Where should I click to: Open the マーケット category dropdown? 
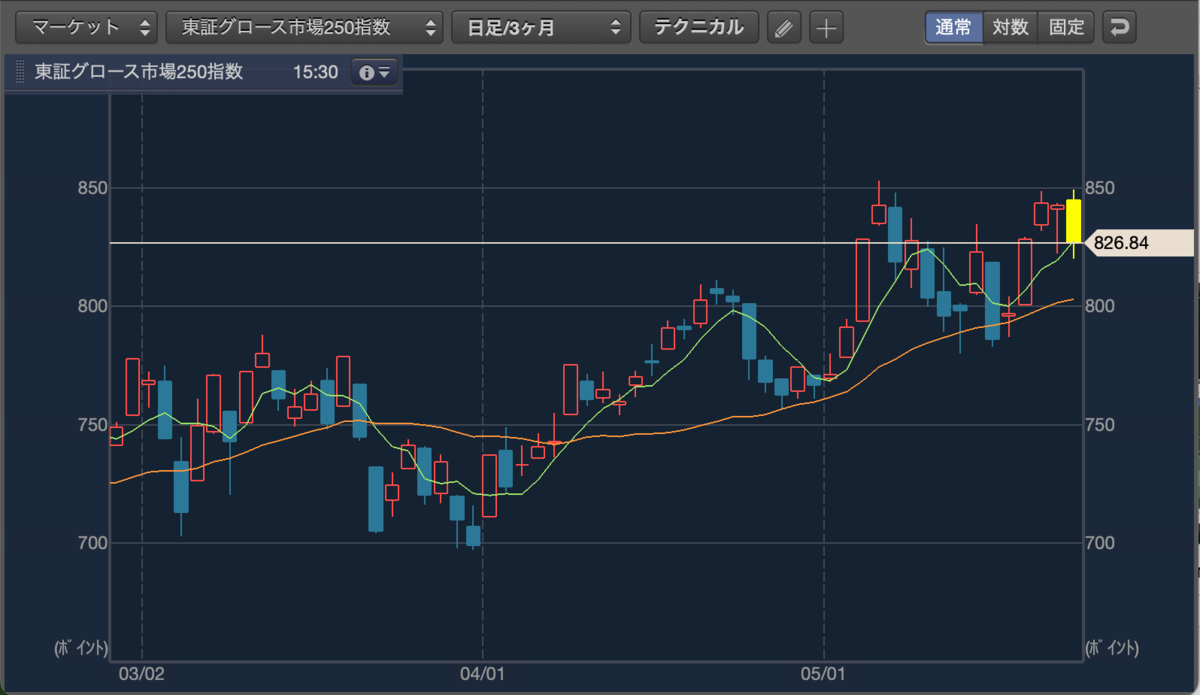point(87,27)
